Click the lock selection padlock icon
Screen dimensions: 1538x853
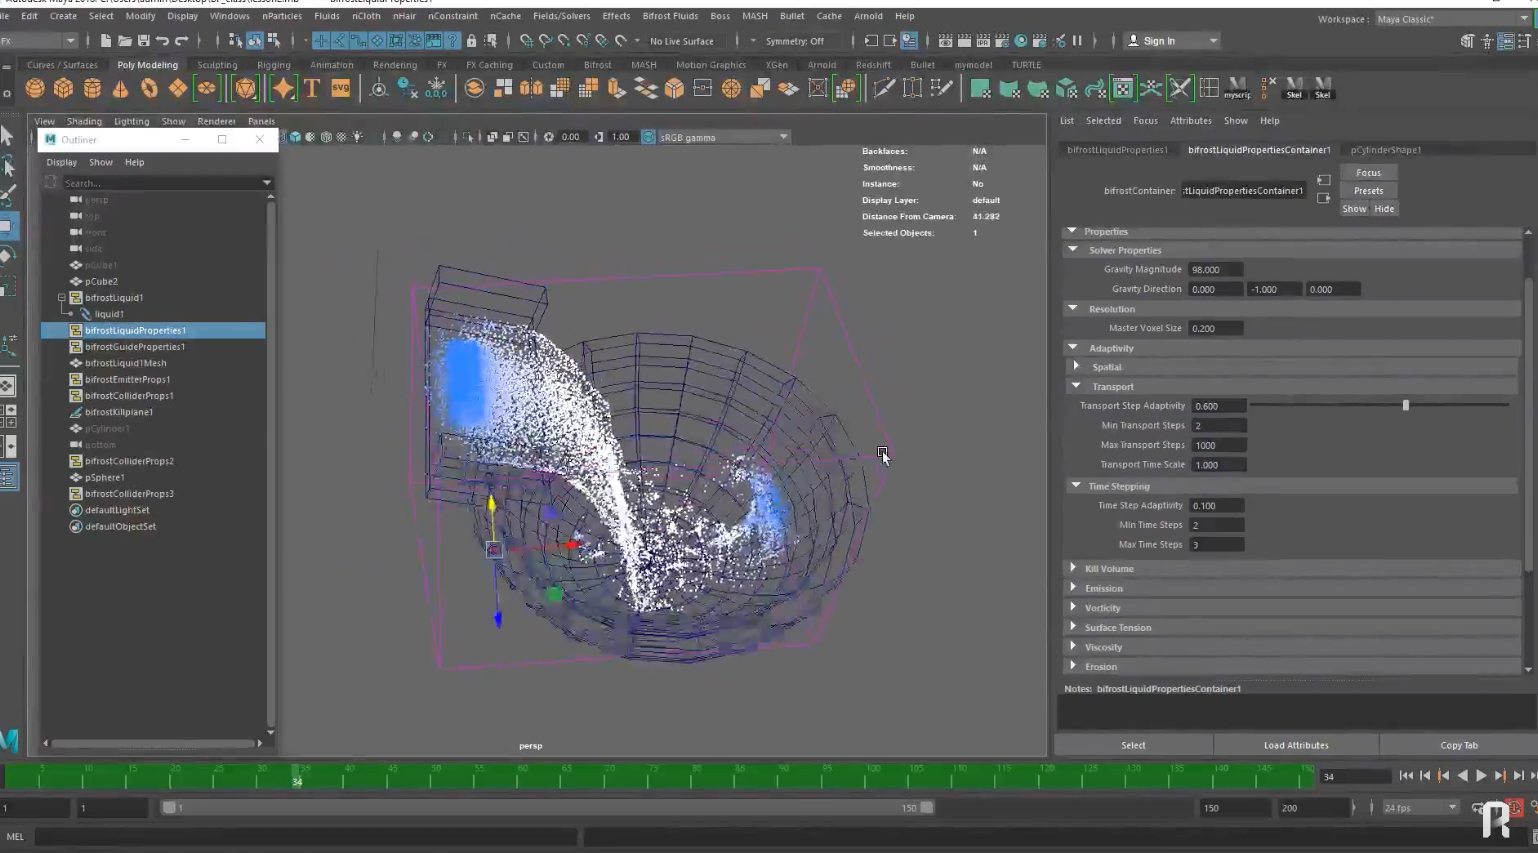coord(471,41)
